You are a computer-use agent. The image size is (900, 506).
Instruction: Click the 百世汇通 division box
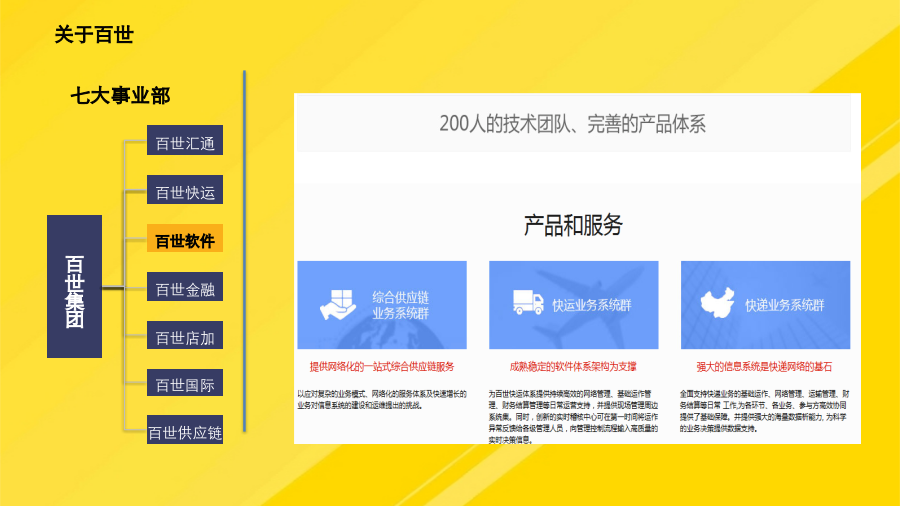tap(185, 141)
